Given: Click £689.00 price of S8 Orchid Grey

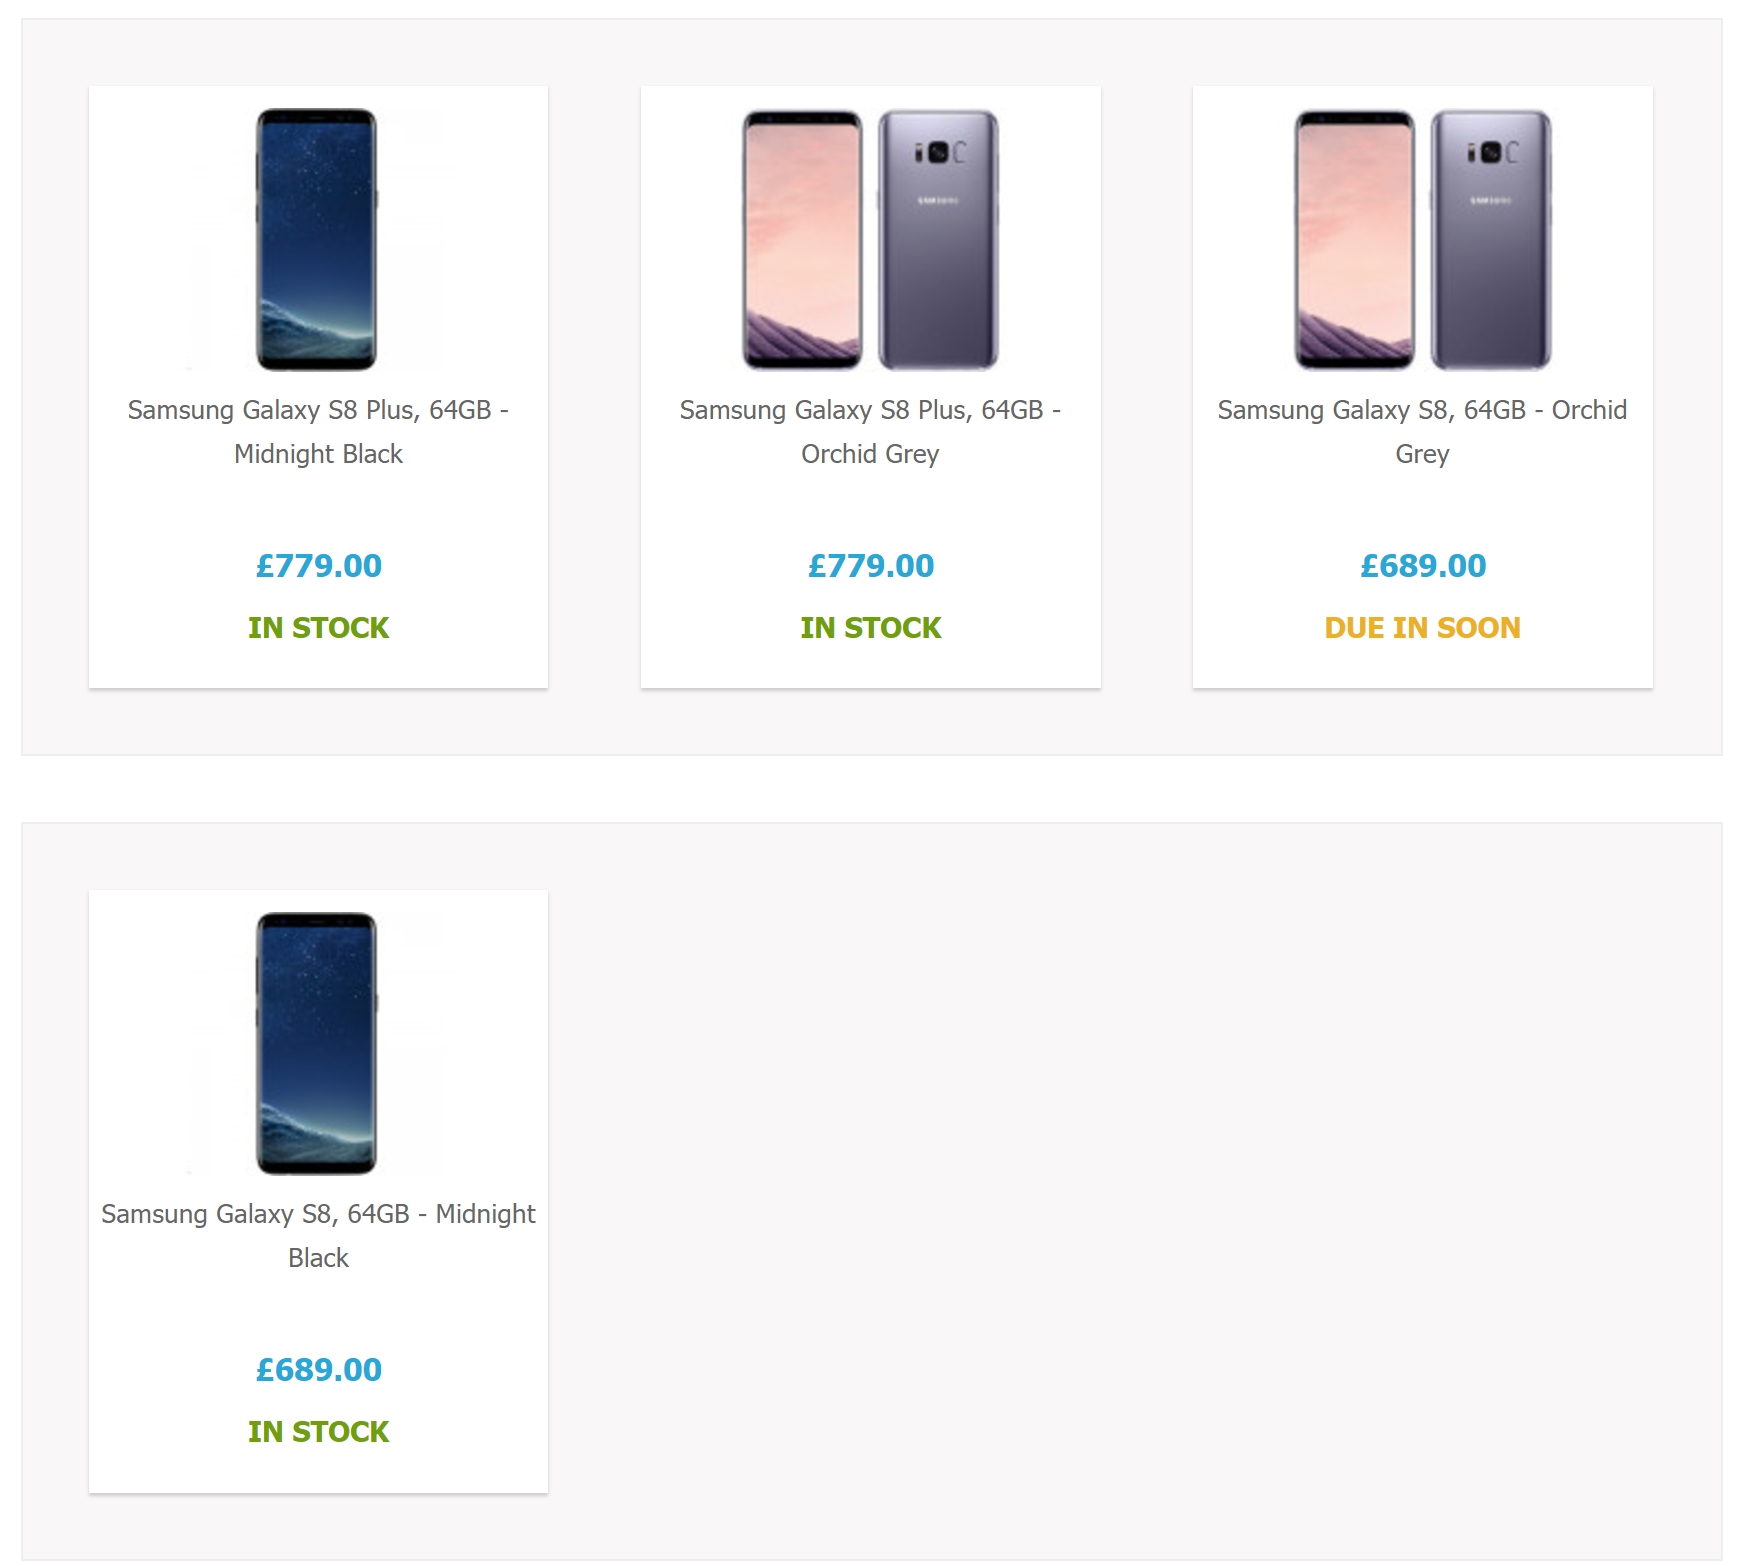Looking at the screenshot, I should pyautogui.click(x=1422, y=566).
